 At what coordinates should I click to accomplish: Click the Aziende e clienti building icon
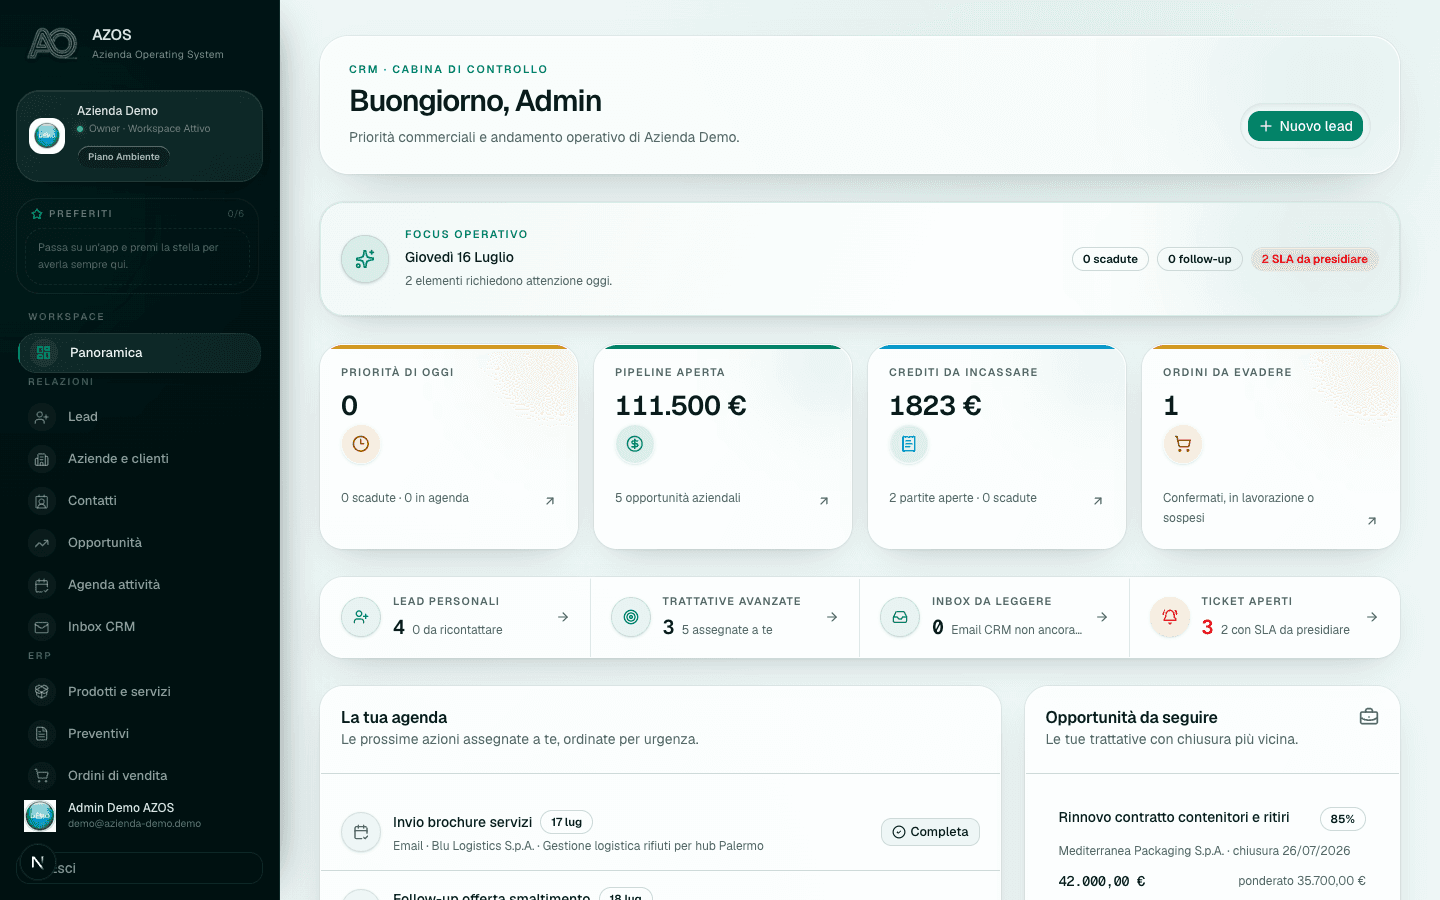coord(42,459)
